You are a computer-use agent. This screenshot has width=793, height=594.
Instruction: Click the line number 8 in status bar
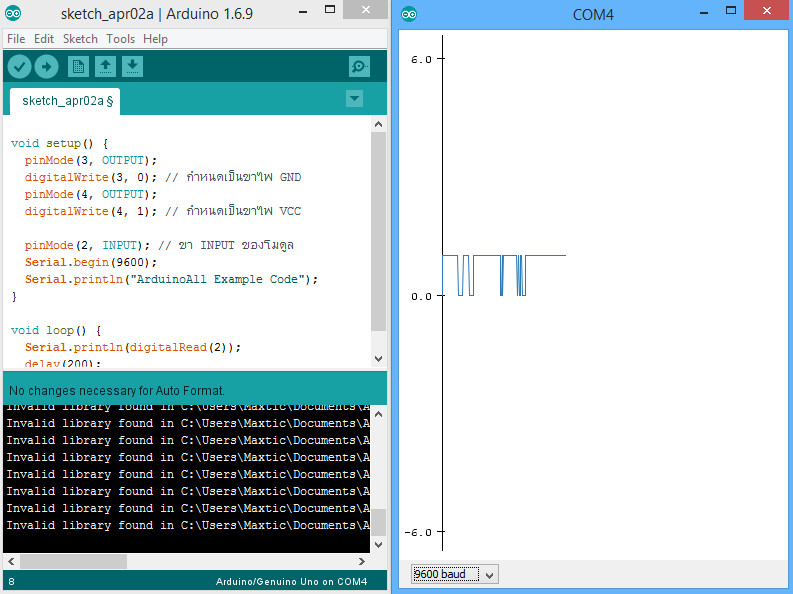click(11, 582)
